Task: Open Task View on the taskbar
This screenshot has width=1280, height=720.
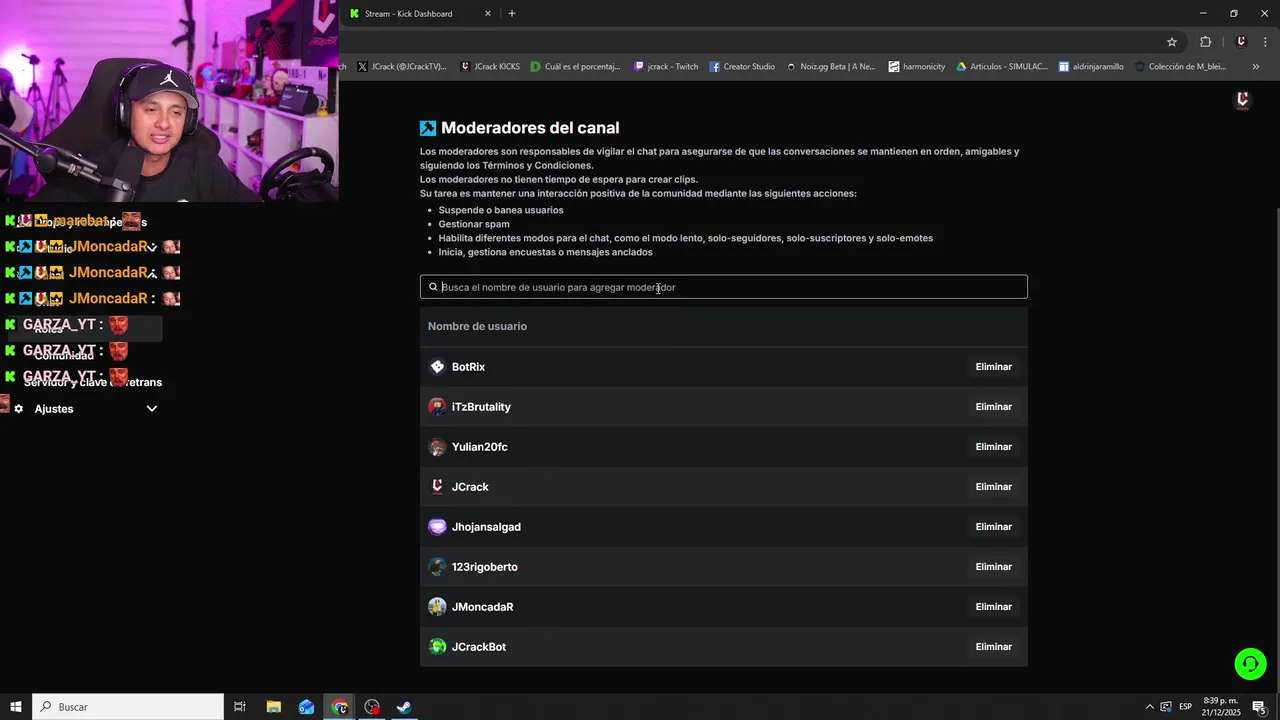Action: pyautogui.click(x=240, y=707)
